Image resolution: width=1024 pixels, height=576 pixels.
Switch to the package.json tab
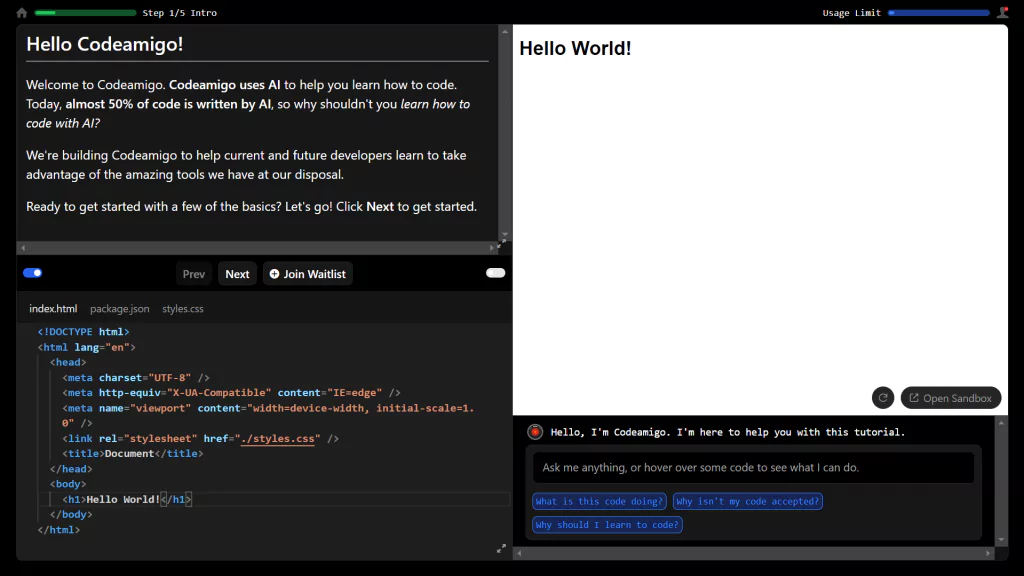[120, 309]
